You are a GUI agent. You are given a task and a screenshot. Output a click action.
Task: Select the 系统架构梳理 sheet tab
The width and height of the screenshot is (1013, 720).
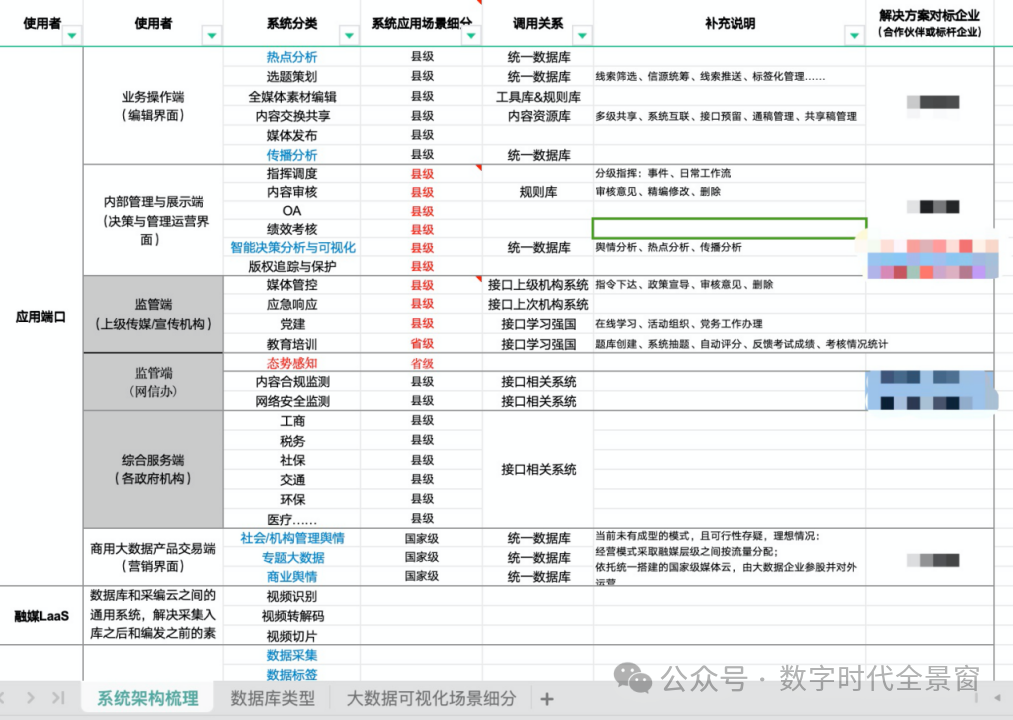pos(146,699)
